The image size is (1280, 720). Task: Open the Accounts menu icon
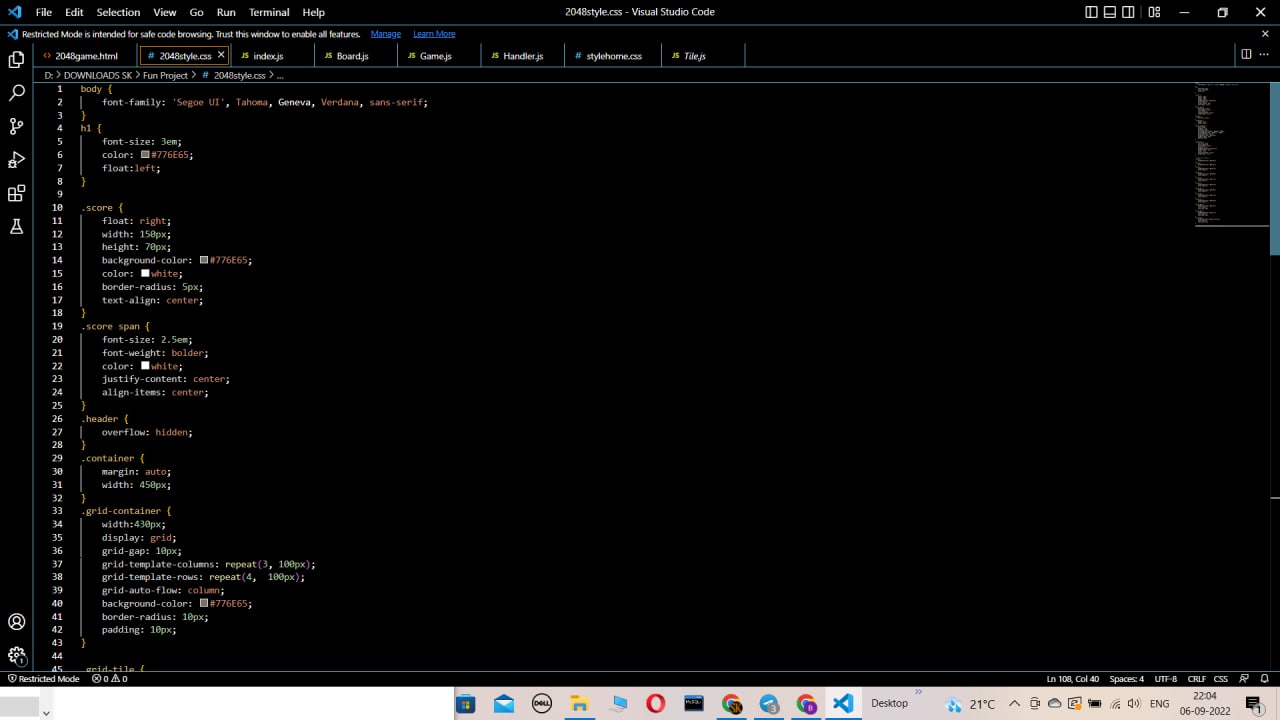[x=16, y=622]
